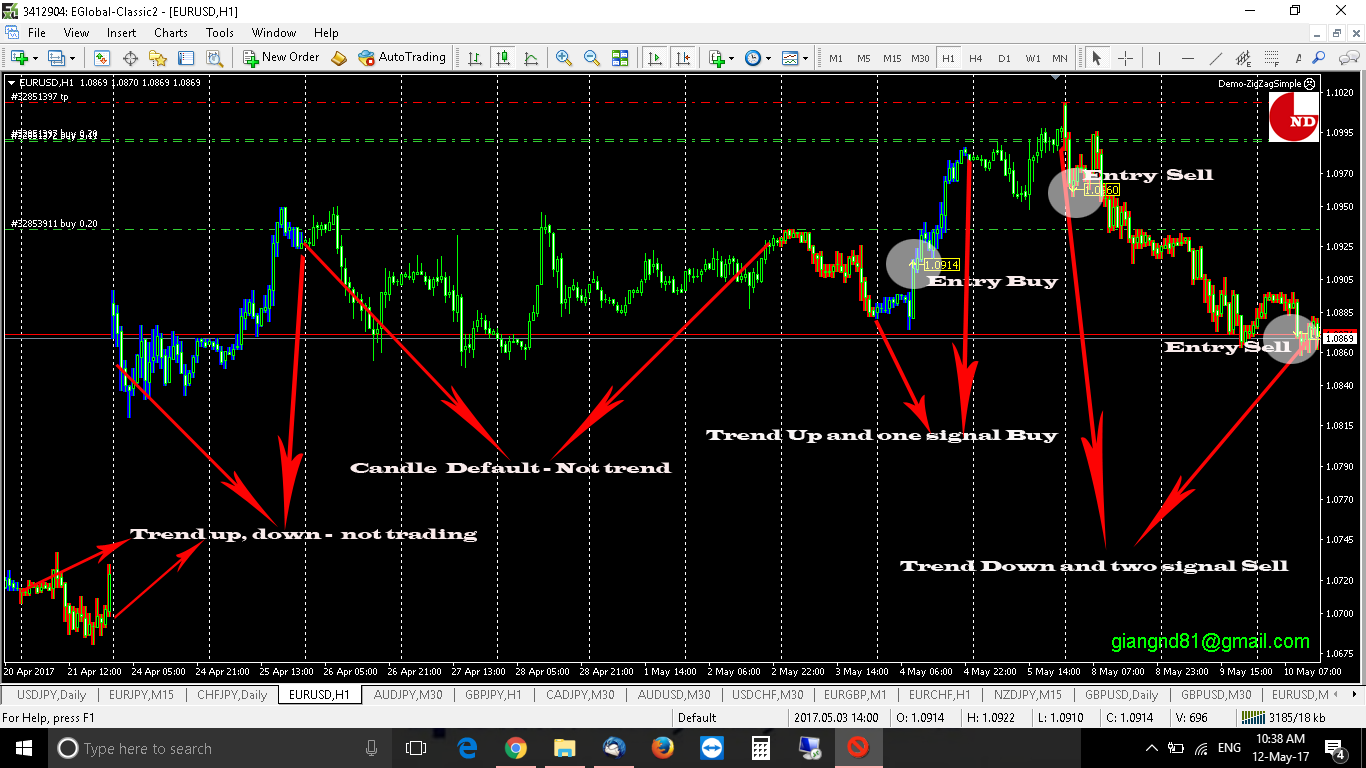1366x768 pixels.
Task: Open the Insert menu
Action: [x=122, y=33]
